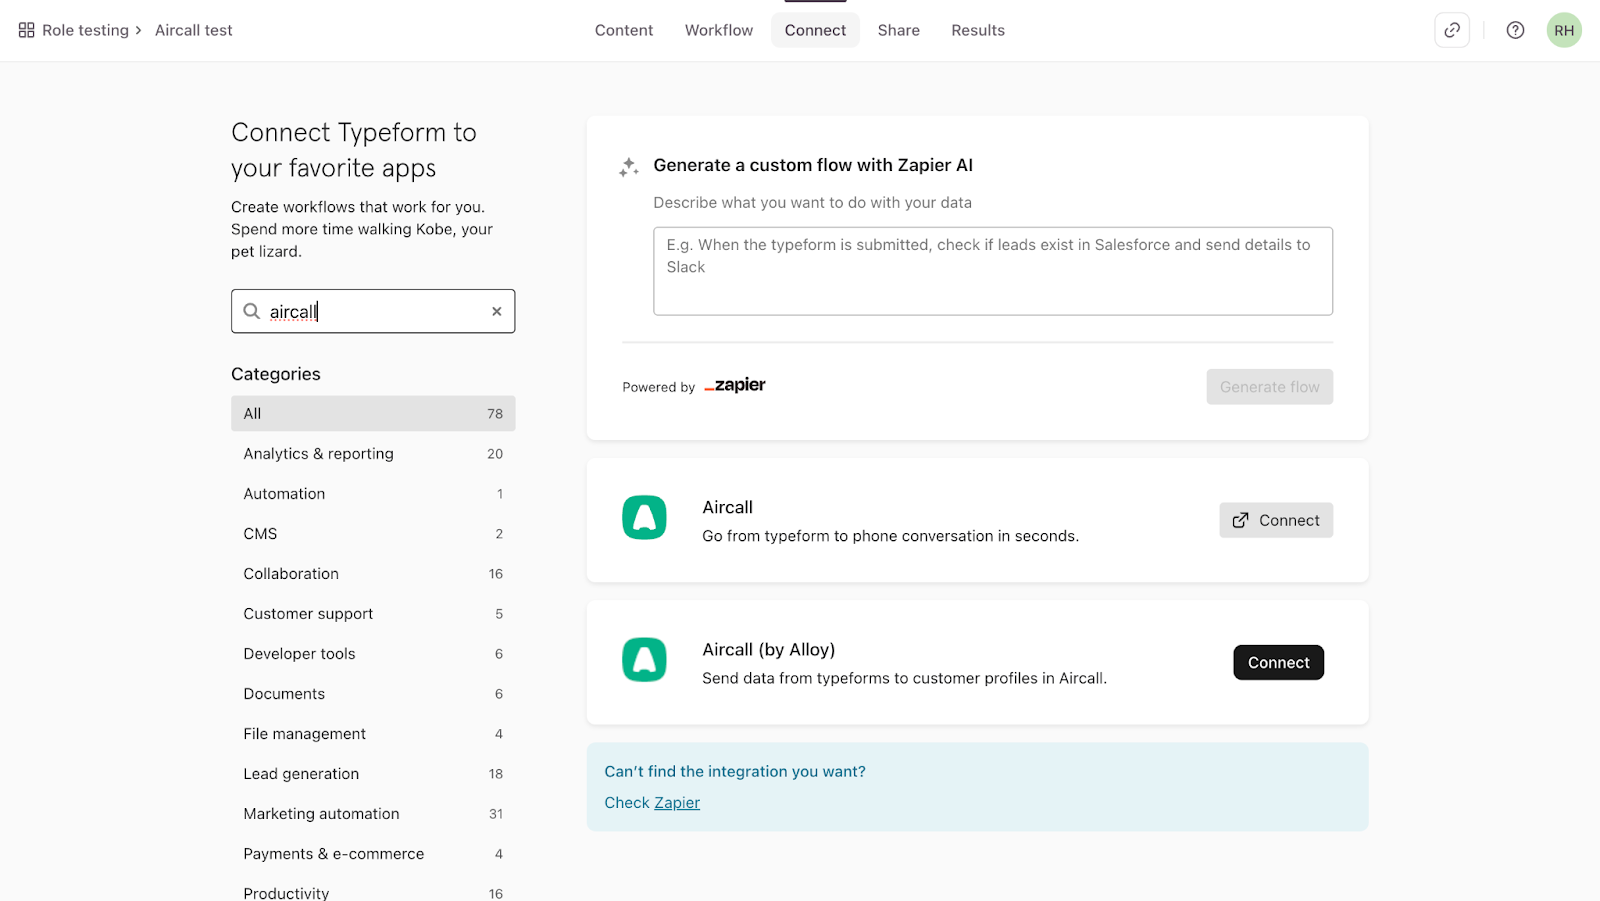Click the Zapier logo next to Powered by
This screenshot has width=1600, height=901.
click(735, 385)
